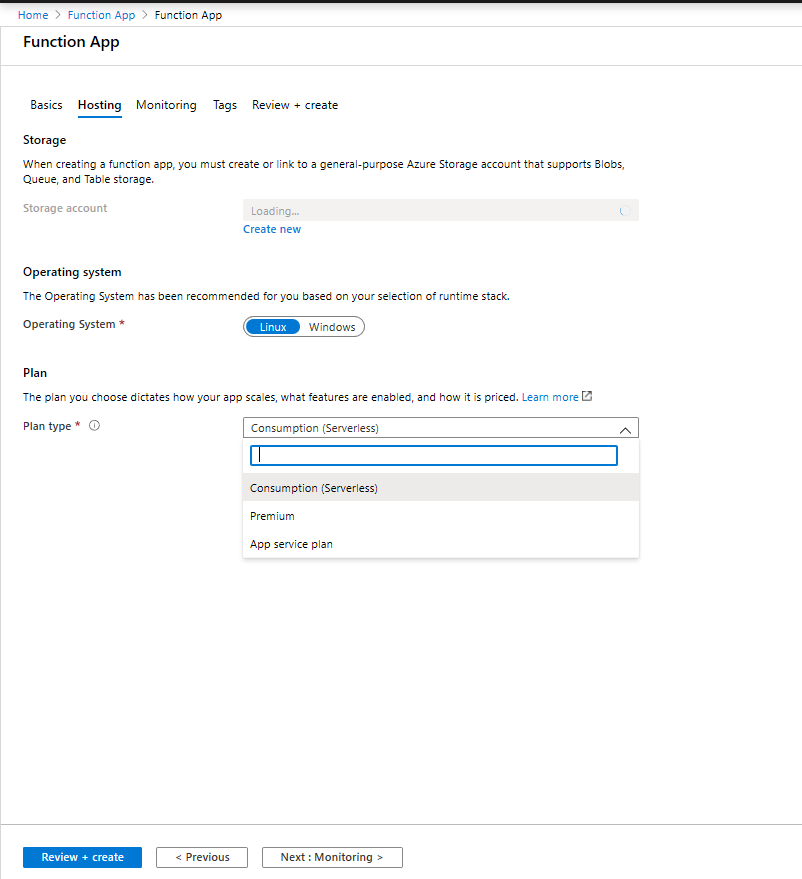Select Linux operating system
This screenshot has height=879, width=802.
(x=273, y=327)
